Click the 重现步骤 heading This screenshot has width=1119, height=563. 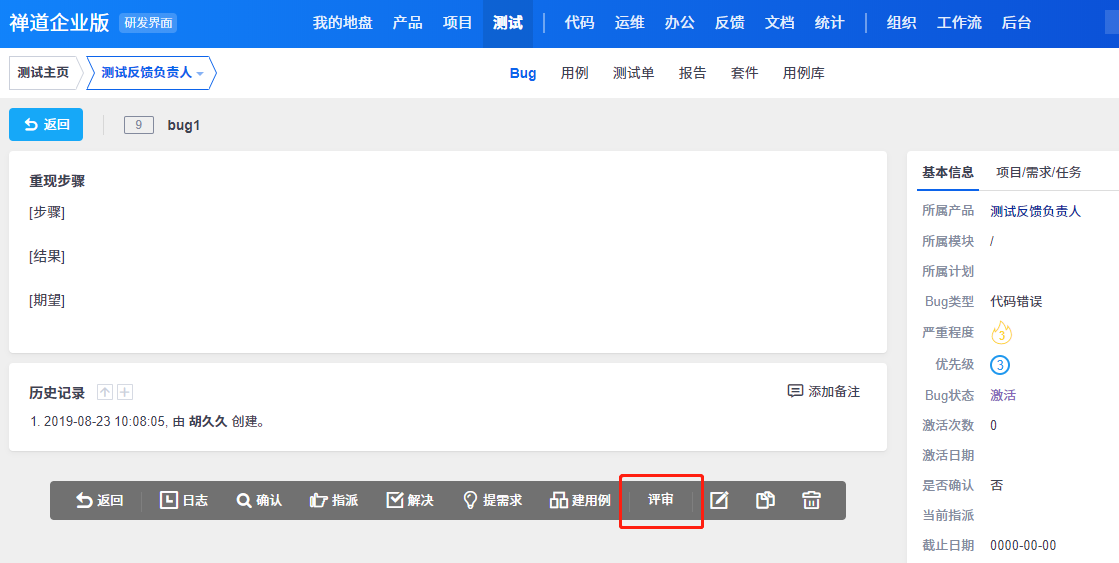click(57, 181)
